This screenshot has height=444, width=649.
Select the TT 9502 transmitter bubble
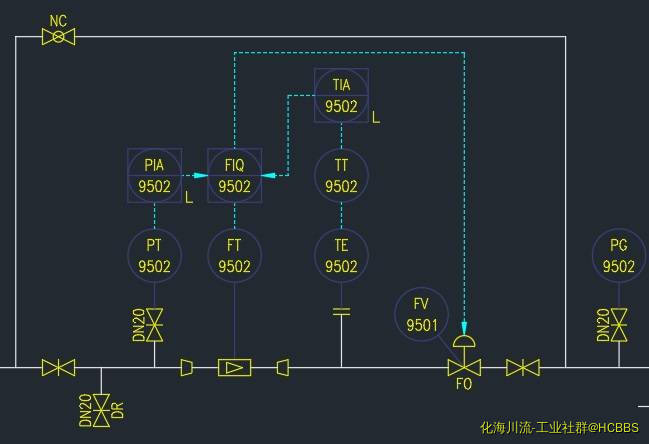pos(341,175)
